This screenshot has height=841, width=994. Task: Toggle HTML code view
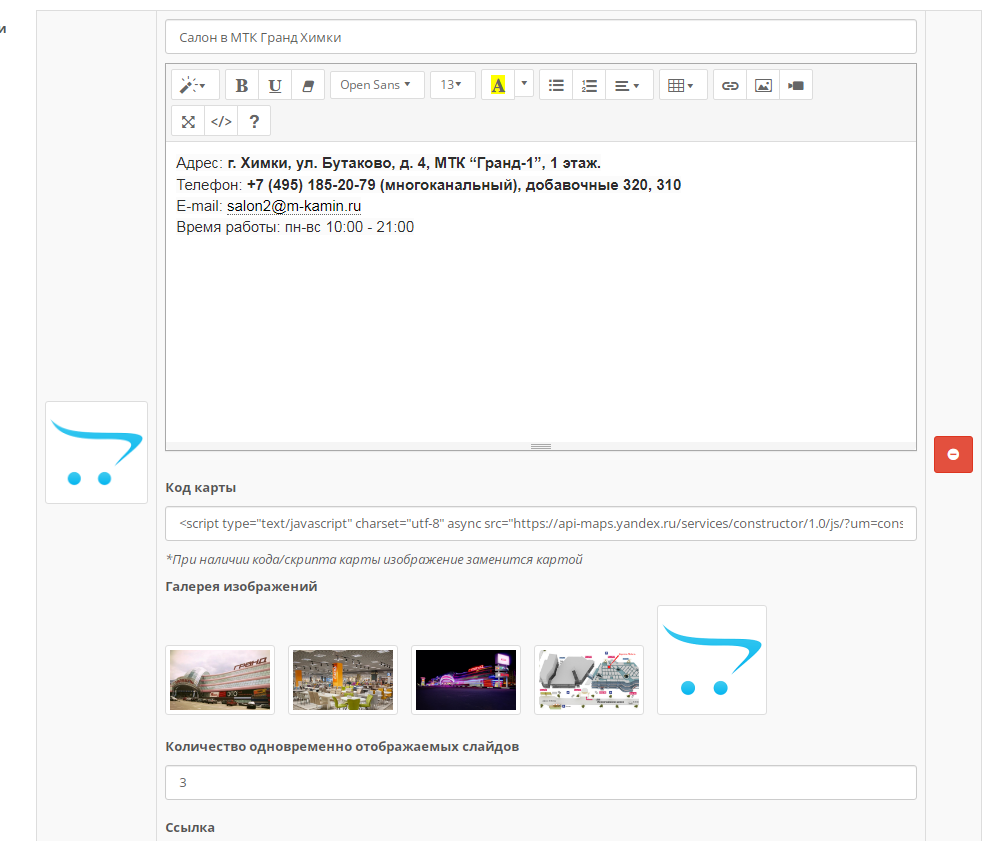coord(221,122)
